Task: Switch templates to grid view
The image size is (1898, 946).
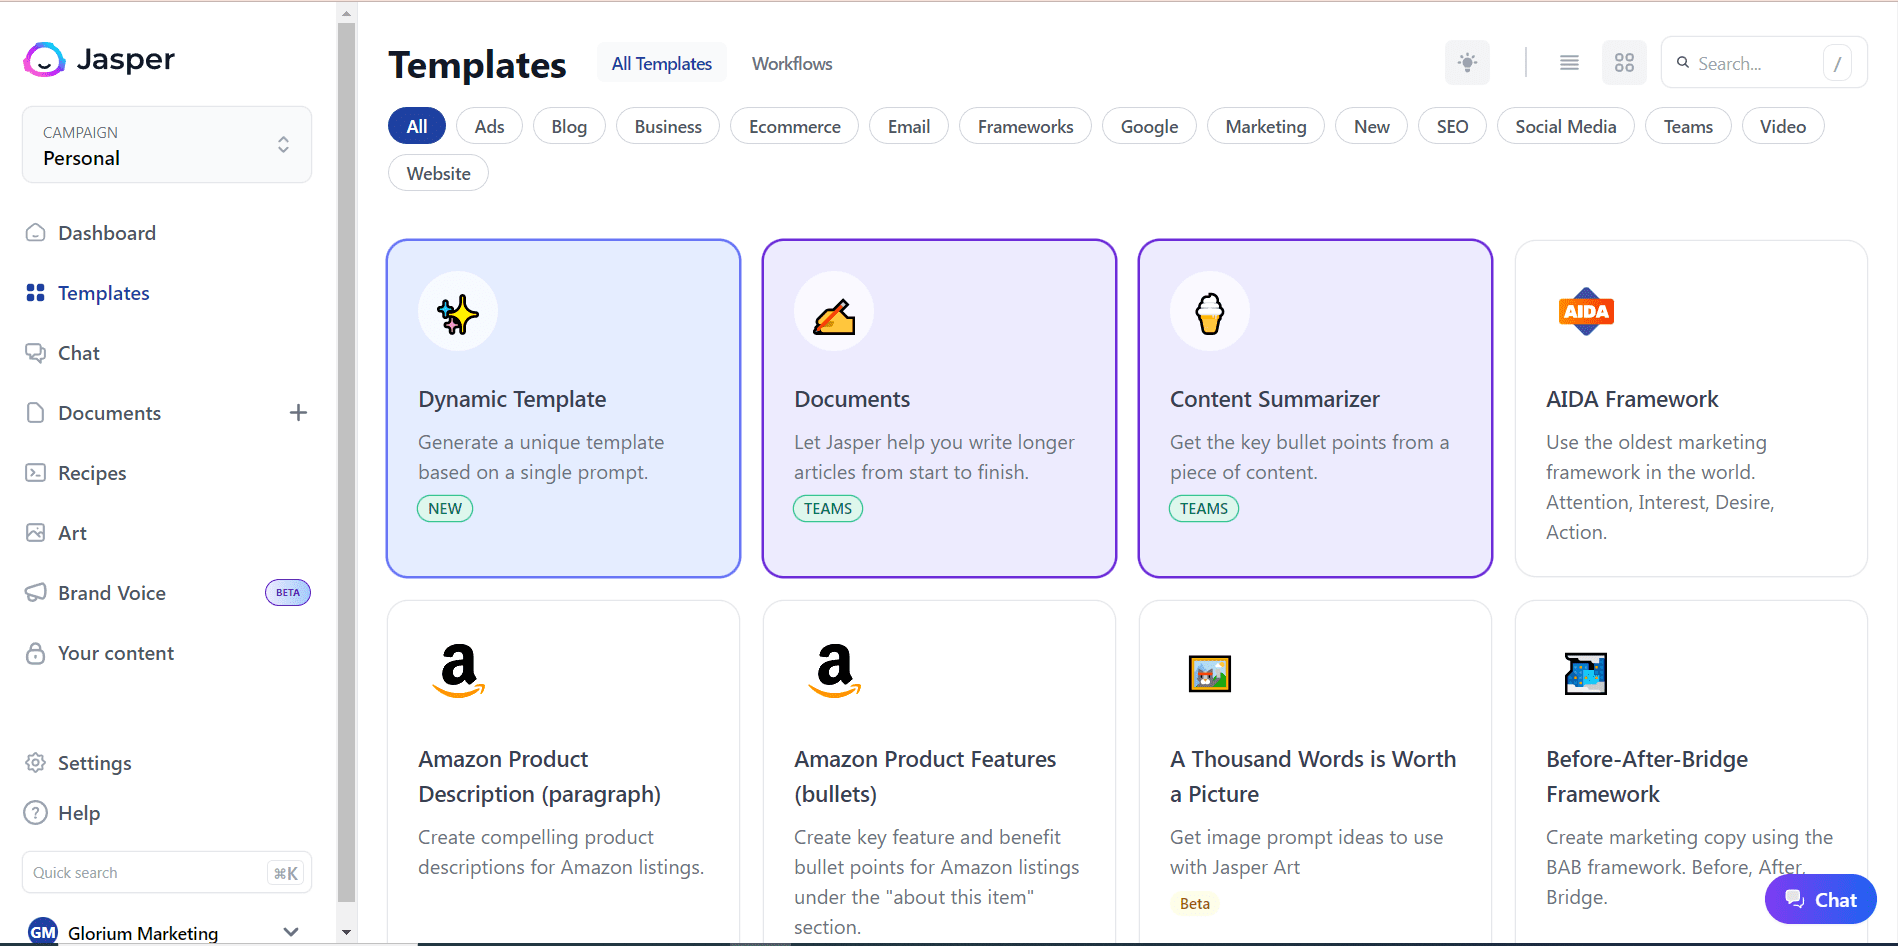Action: click(1623, 62)
